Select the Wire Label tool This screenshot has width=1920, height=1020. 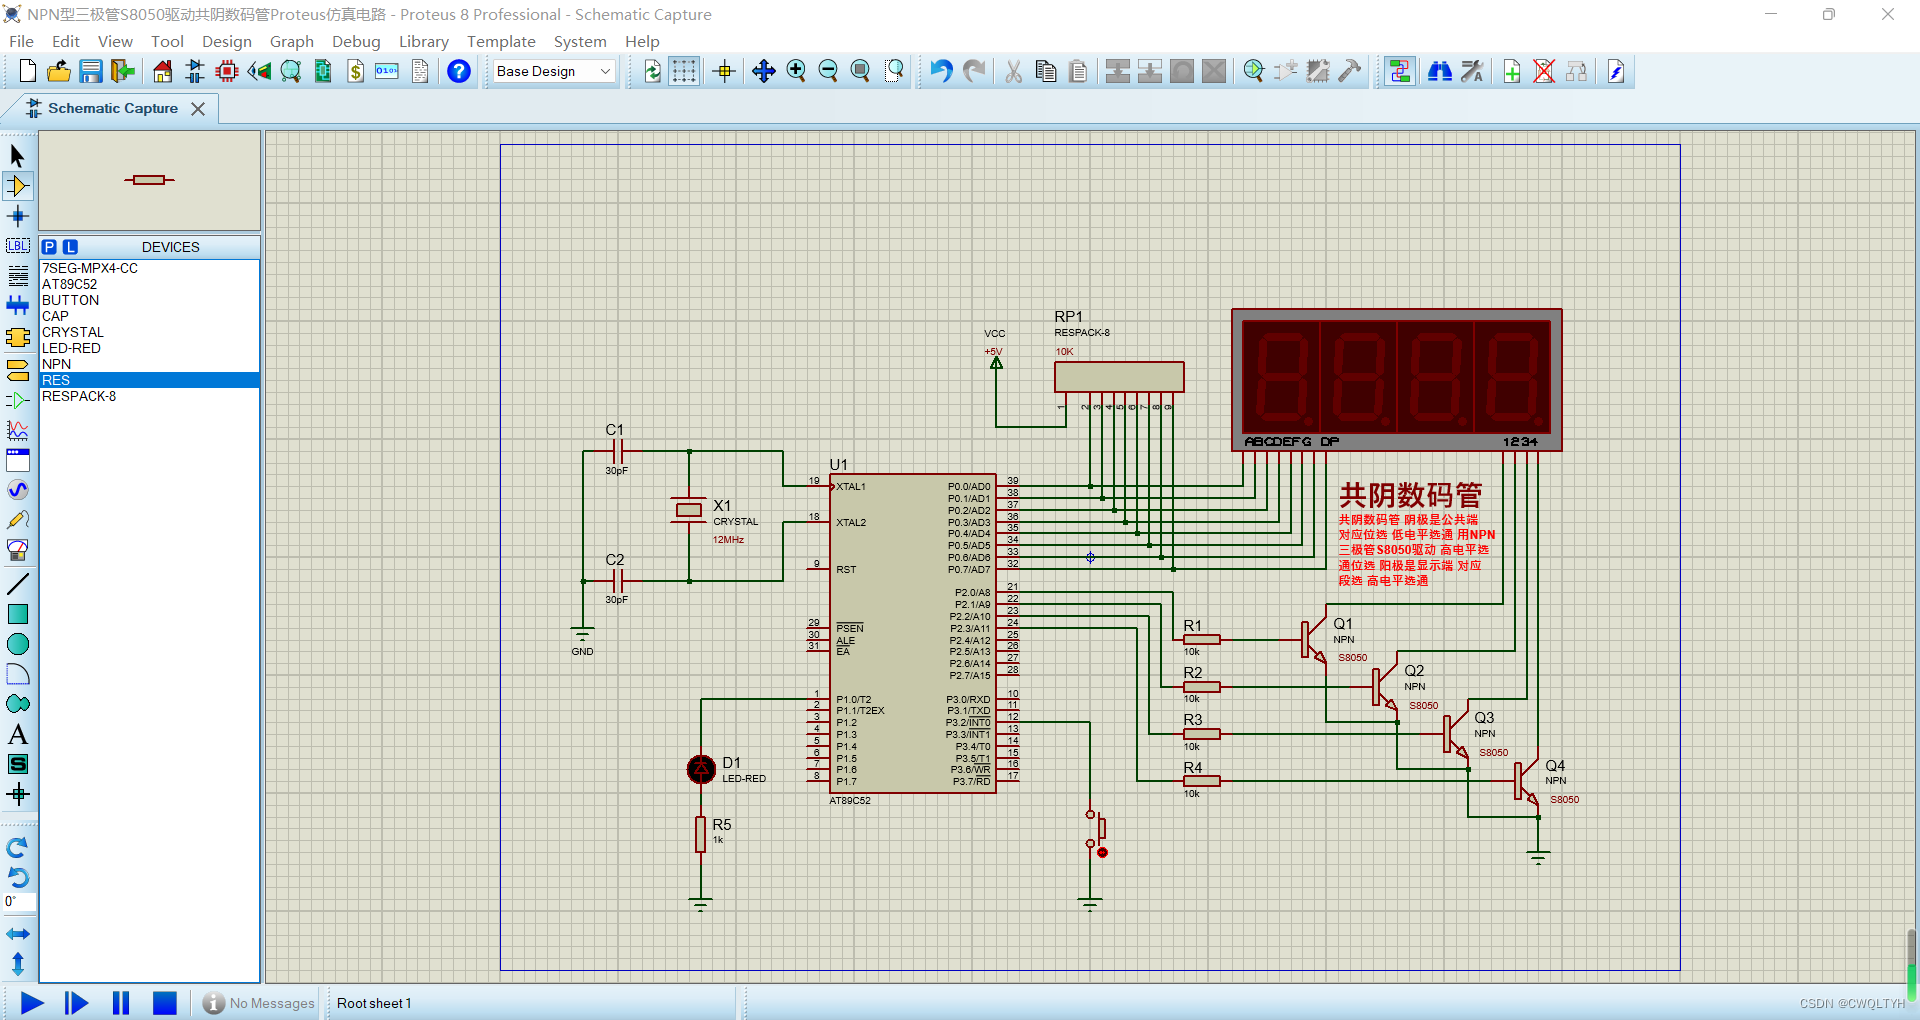(17, 246)
